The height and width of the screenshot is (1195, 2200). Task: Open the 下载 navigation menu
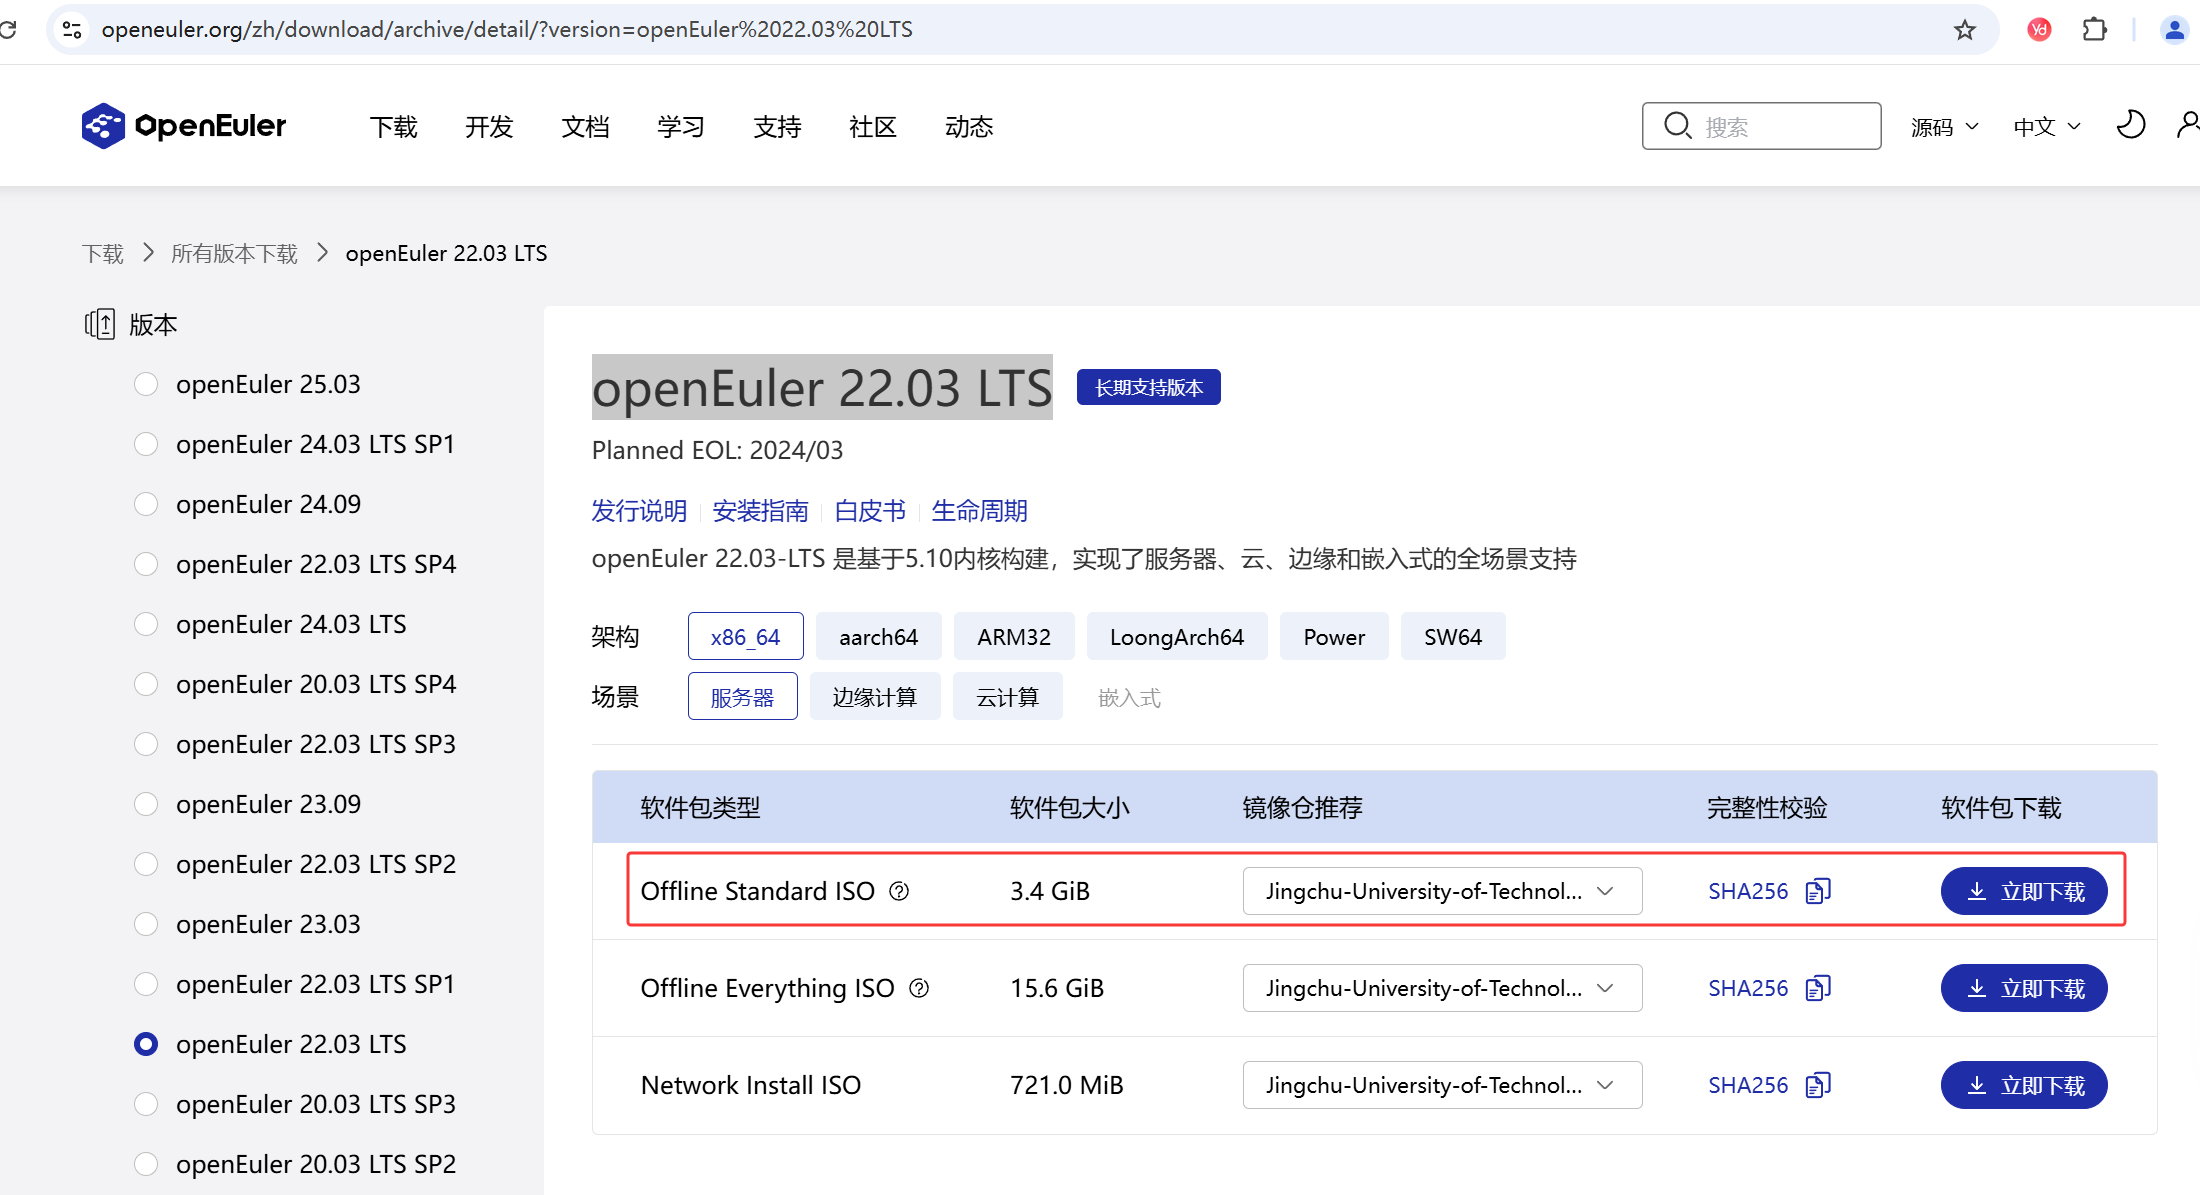click(x=393, y=127)
